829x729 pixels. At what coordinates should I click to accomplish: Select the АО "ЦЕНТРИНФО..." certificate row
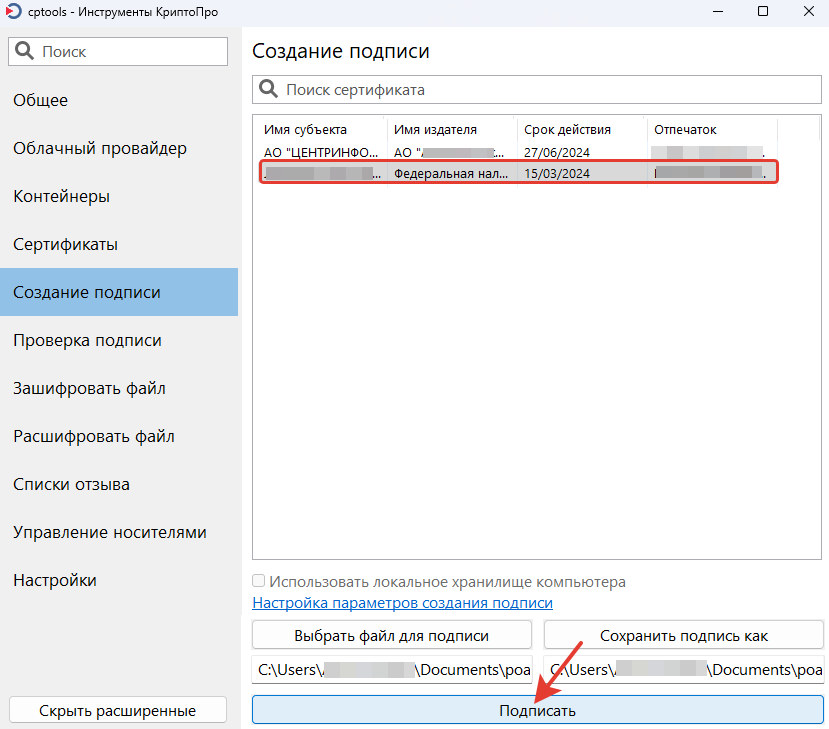click(519, 152)
